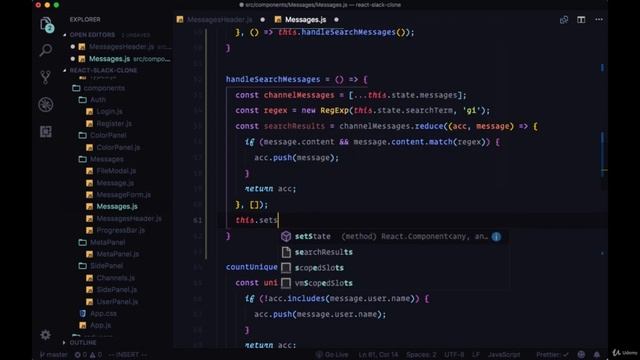Image resolution: width=640 pixels, height=360 pixels.
Task: Open the Manage gear icon
Action: [x=46, y=335]
